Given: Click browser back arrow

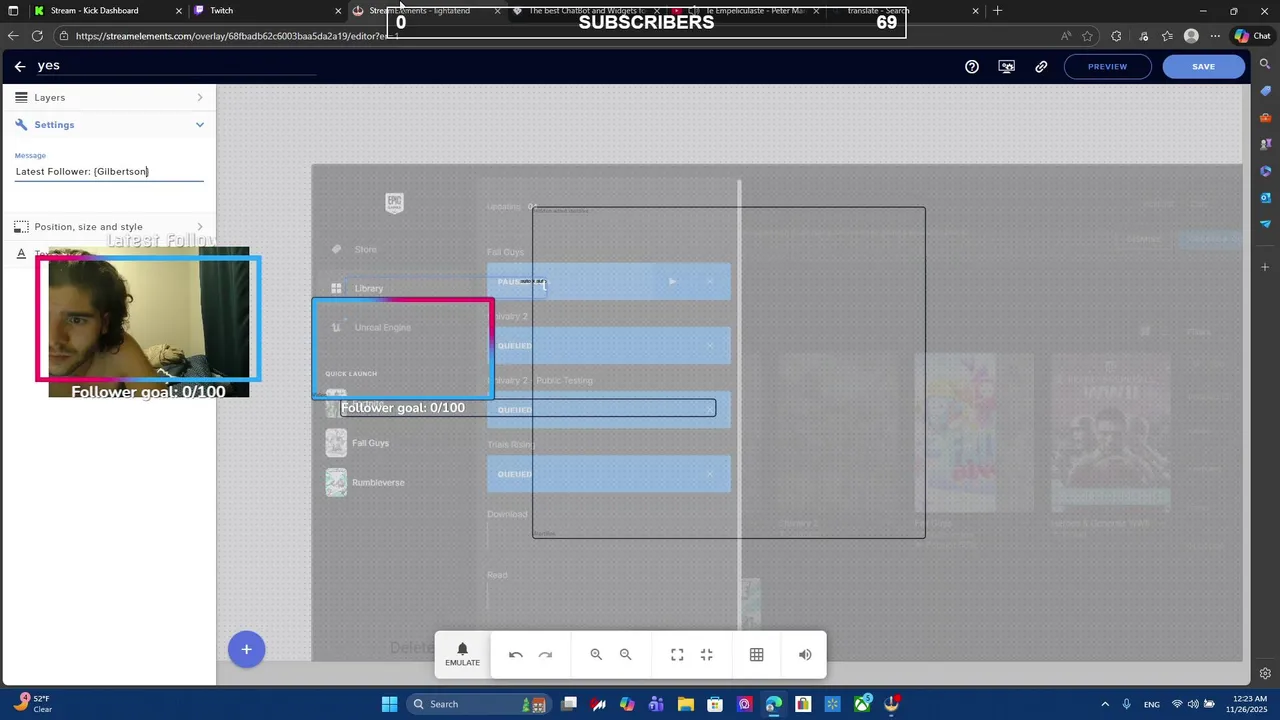Looking at the screenshot, I should 13,36.
